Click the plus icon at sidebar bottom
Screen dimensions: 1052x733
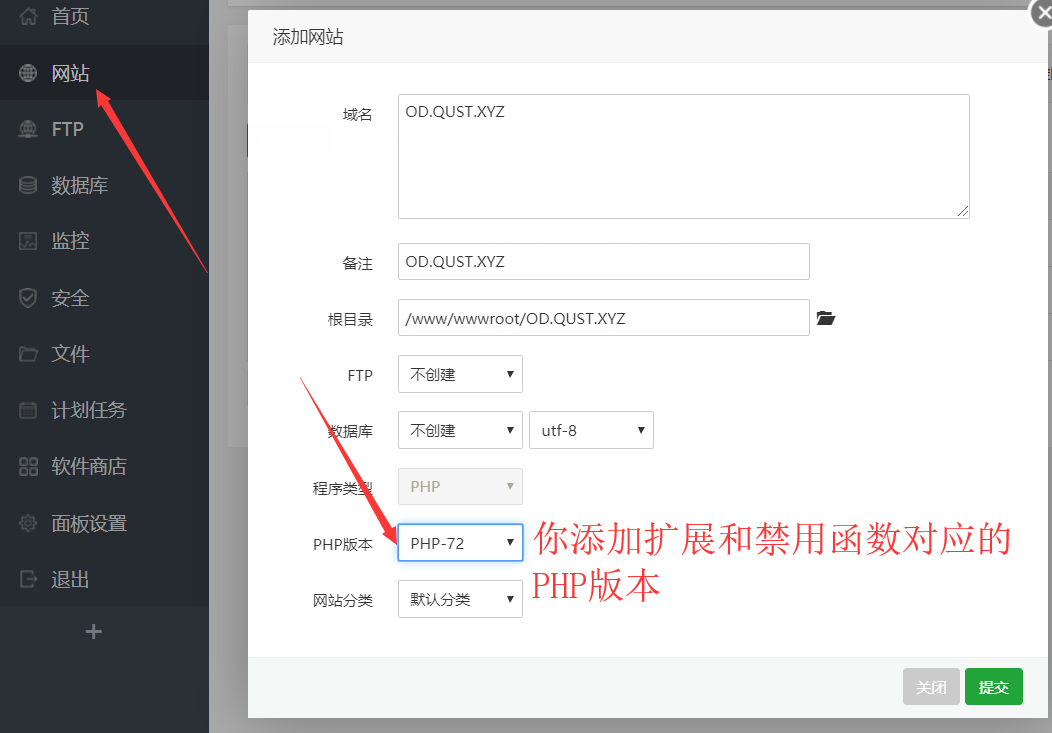[x=94, y=632]
